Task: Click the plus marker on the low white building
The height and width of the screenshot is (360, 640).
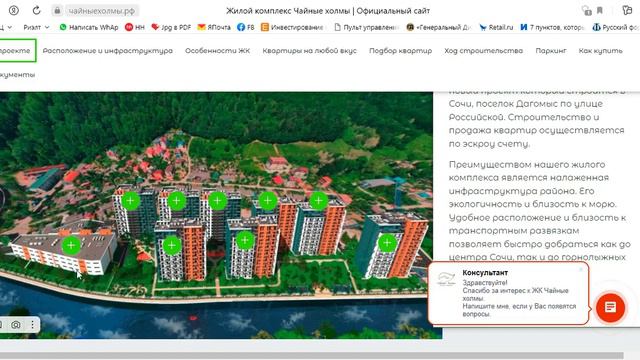Action: [x=71, y=245]
